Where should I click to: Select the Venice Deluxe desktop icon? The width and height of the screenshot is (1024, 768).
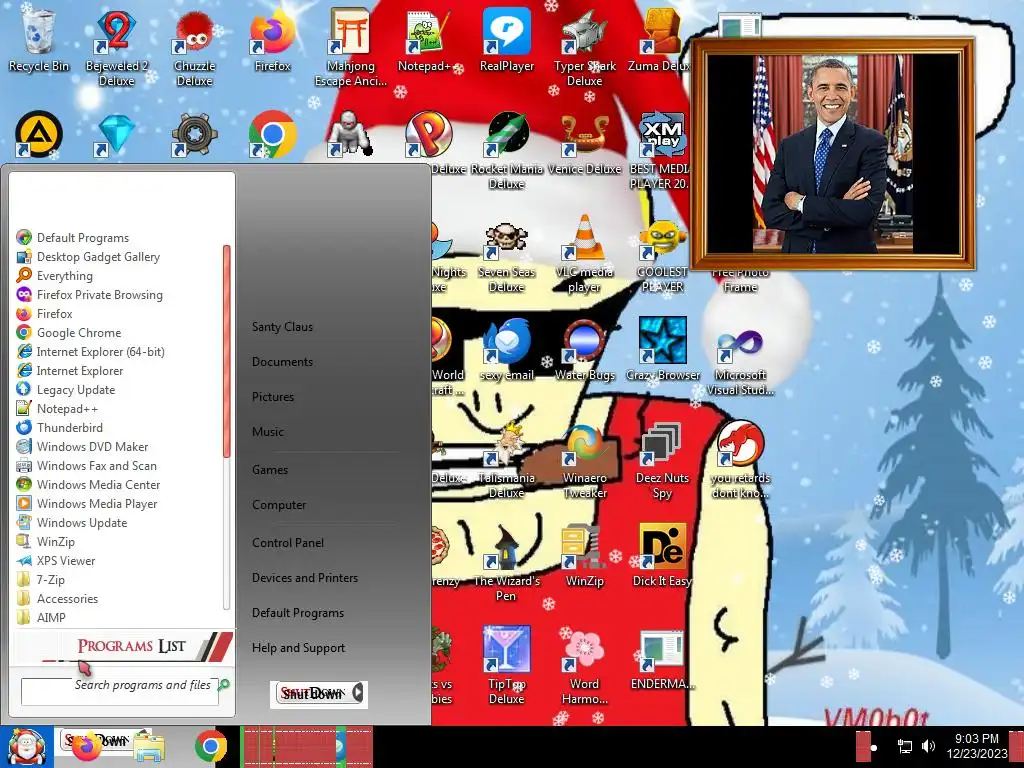[584, 142]
